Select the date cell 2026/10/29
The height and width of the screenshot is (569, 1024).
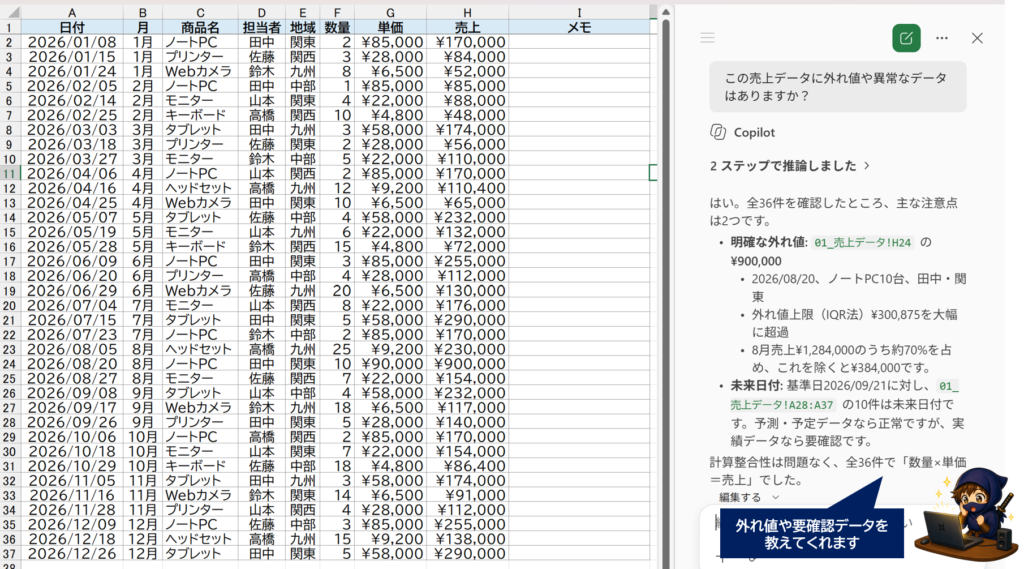72,466
